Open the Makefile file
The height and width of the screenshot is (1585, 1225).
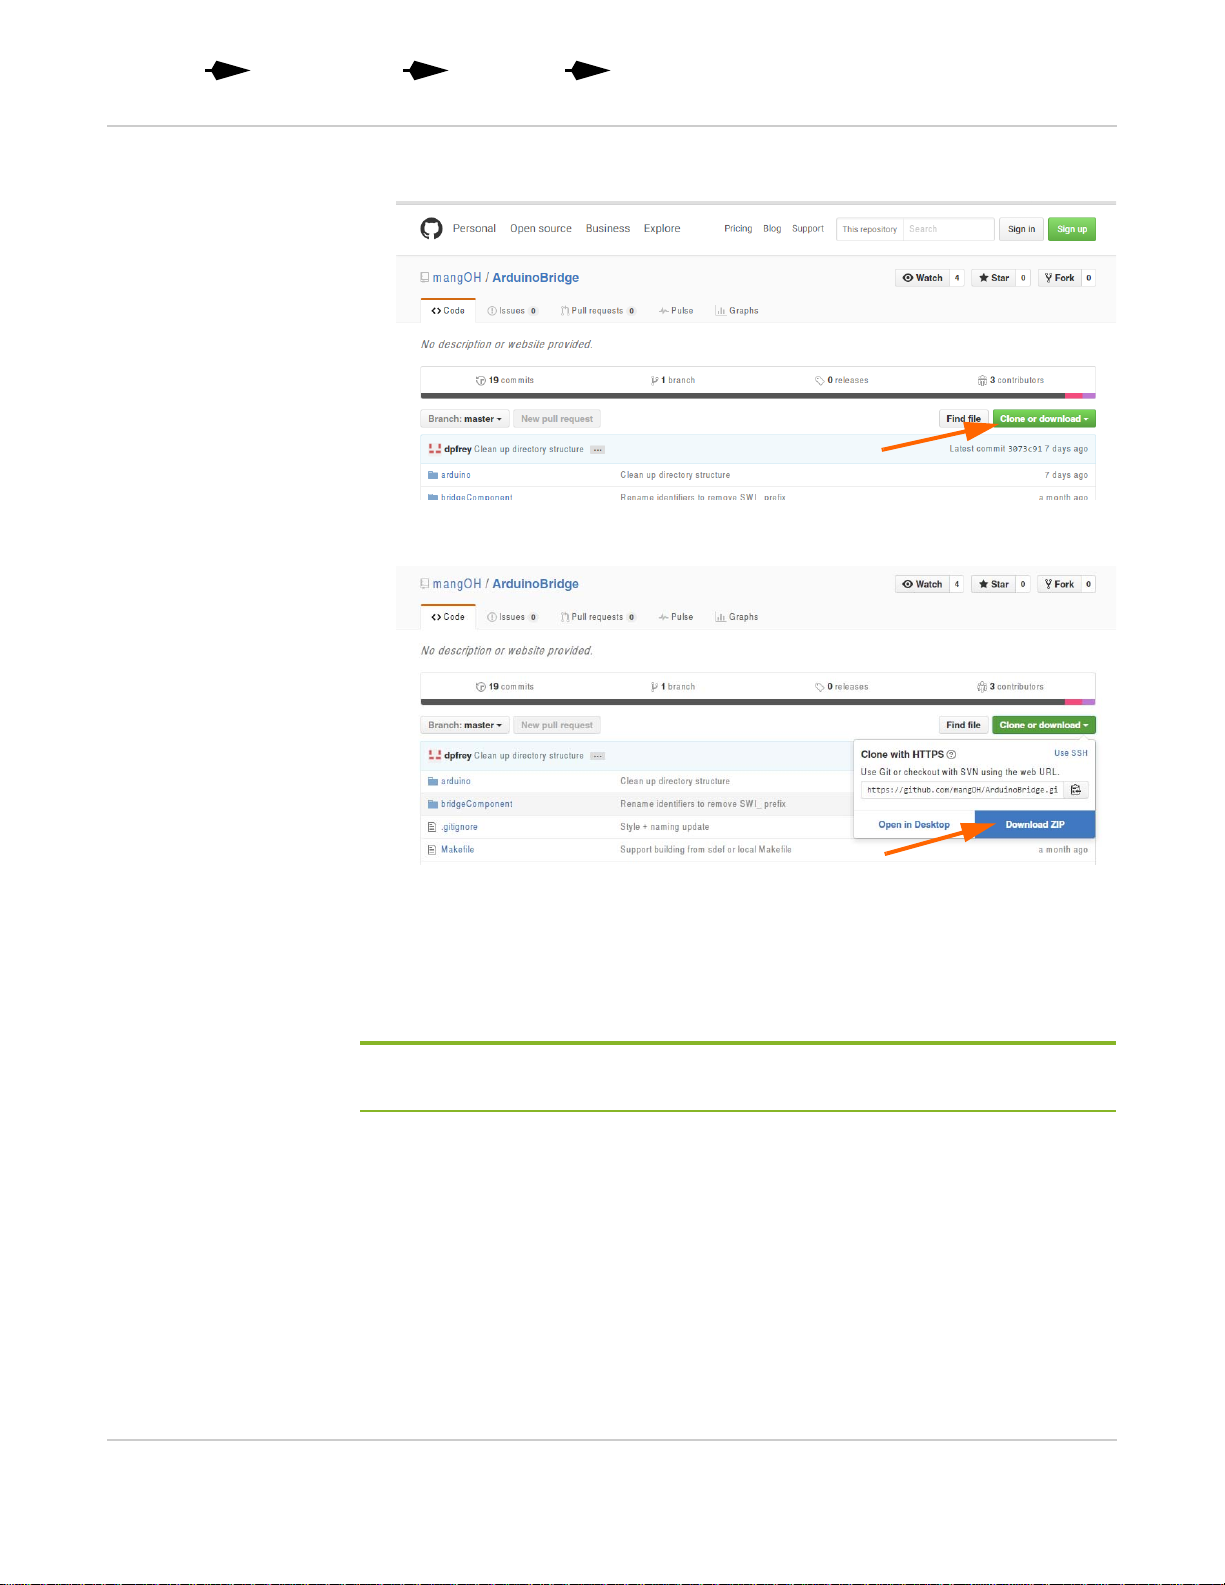pos(457,850)
